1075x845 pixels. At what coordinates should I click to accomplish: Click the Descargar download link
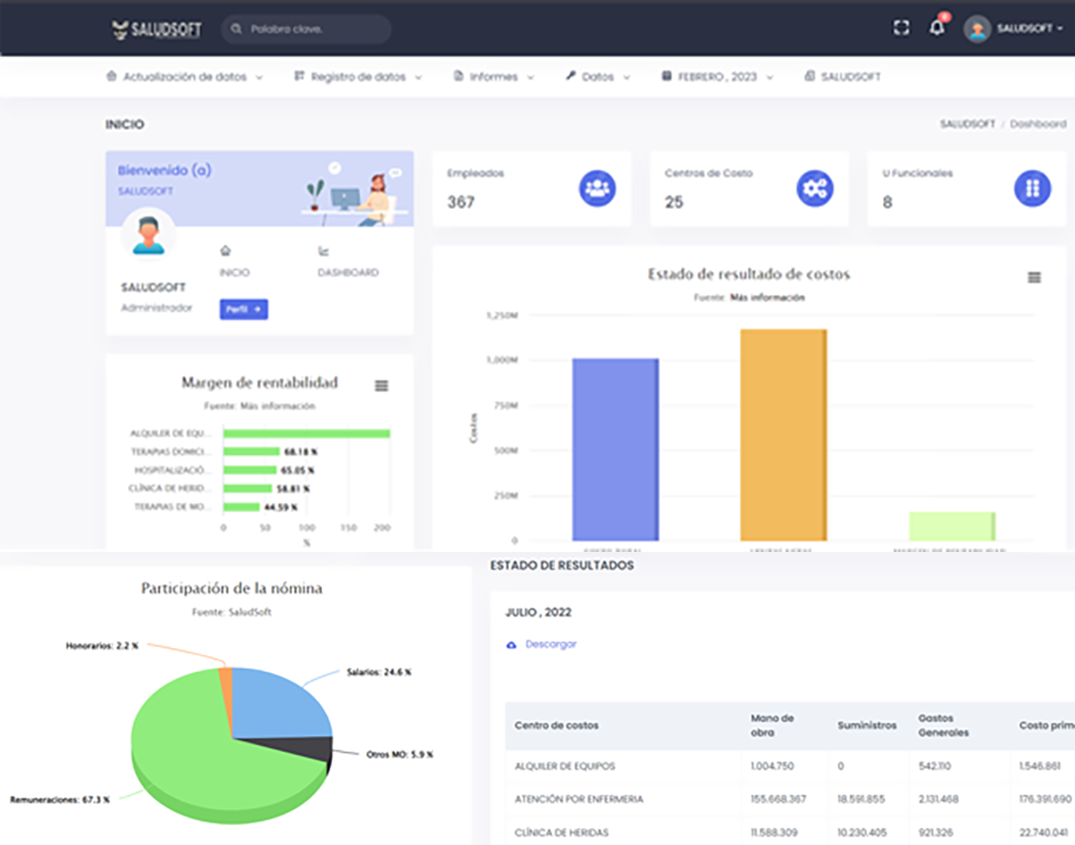tap(550, 645)
